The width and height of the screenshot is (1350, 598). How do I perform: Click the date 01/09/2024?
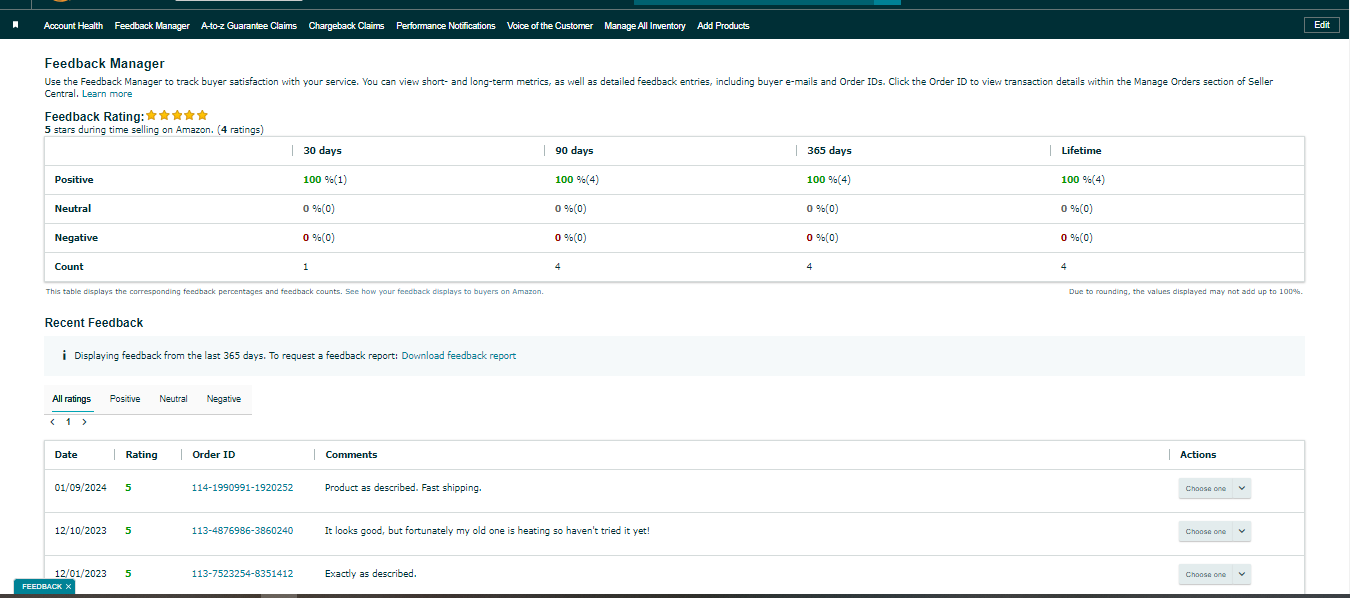[x=80, y=488]
